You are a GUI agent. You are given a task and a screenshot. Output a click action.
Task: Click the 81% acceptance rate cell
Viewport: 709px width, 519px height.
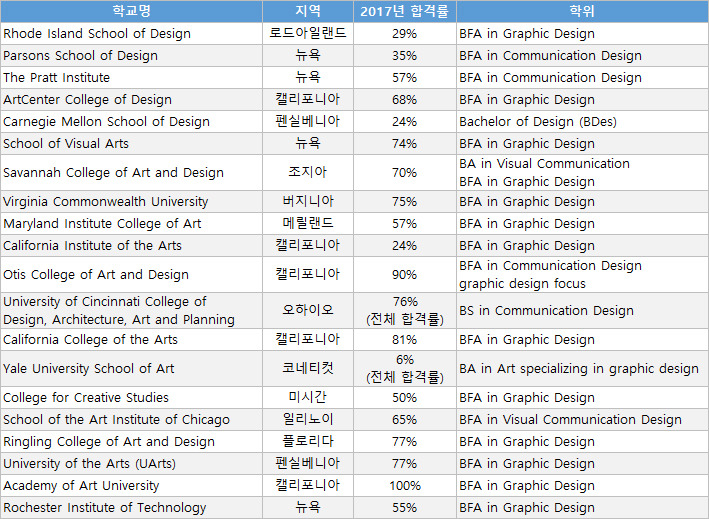click(x=405, y=340)
